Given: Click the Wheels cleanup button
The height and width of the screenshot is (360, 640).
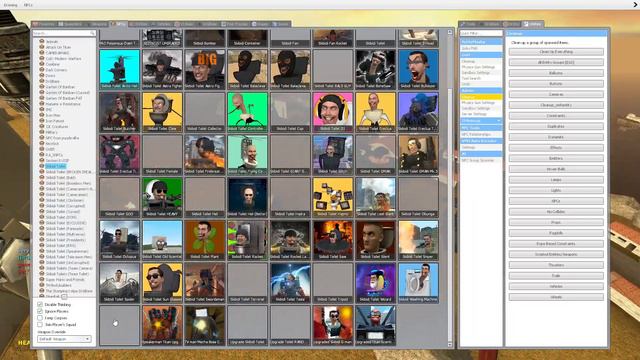Looking at the screenshot, I should pyautogui.click(x=556, y=297).
